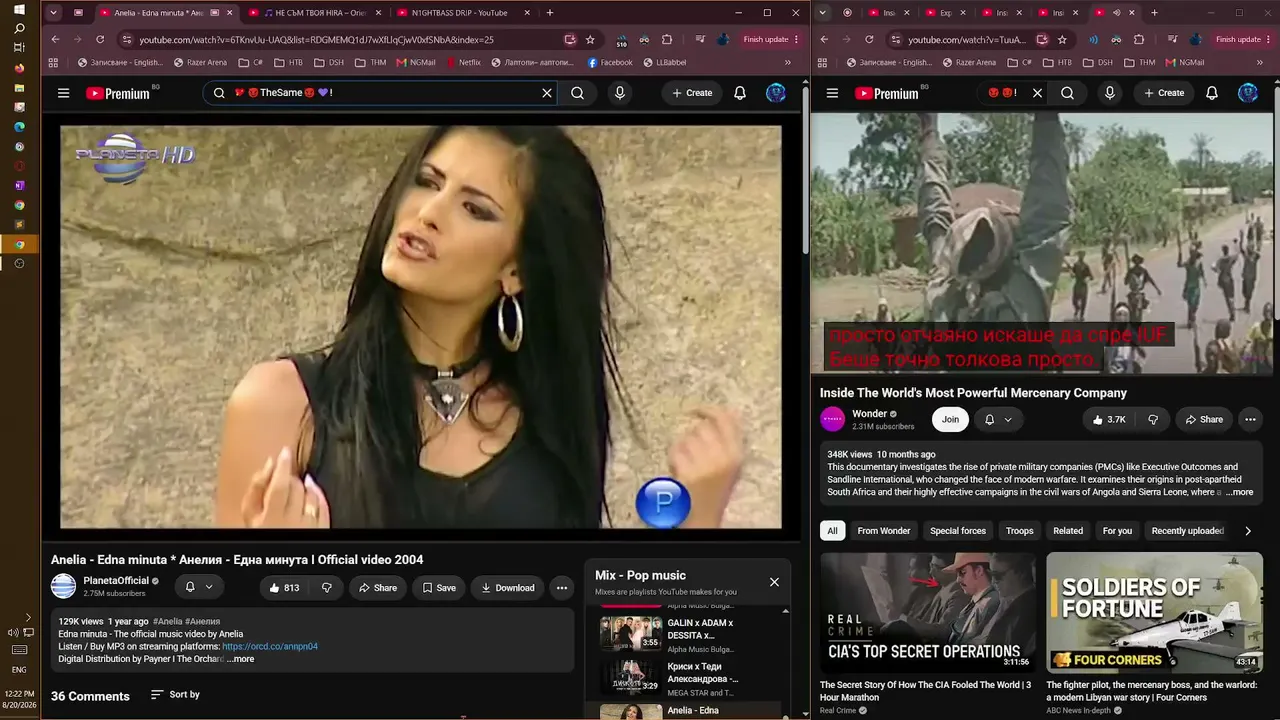
Task: Open CIA's Top Secret Operations video thumbnail
Action: (929, 612)
